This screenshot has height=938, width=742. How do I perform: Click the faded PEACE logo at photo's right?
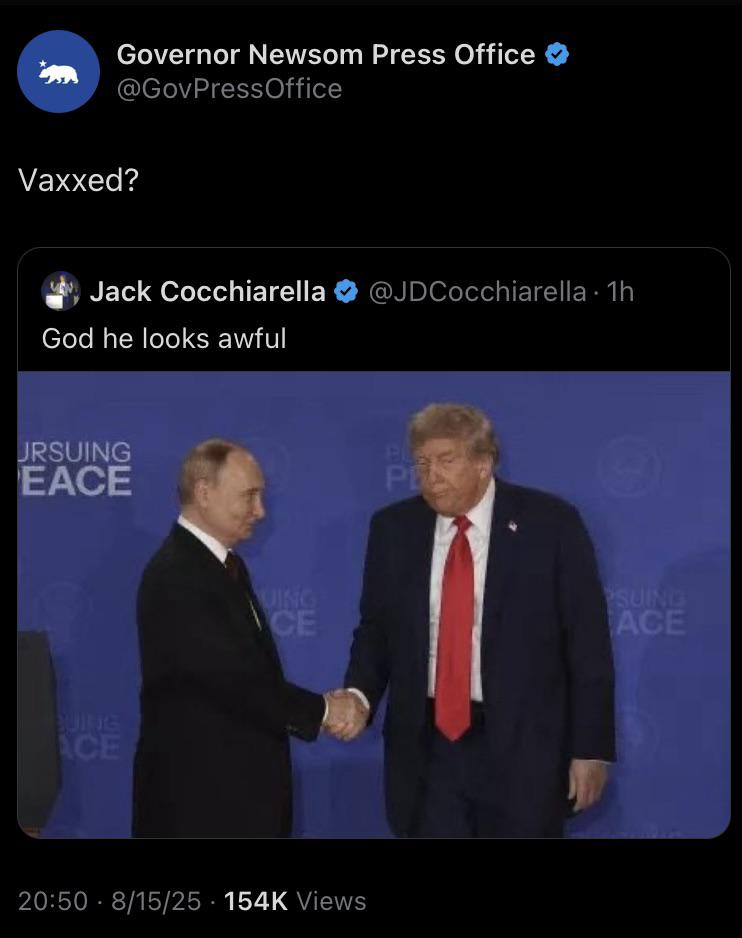[646, 614]
